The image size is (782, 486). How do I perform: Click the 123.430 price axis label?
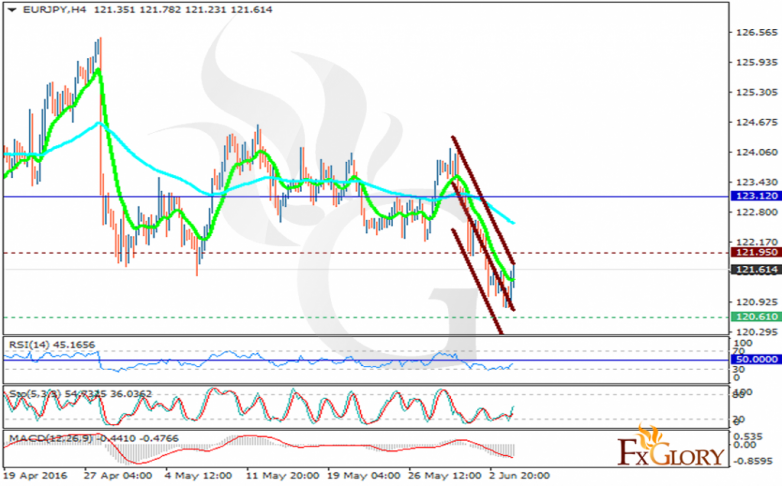point(757,182)
